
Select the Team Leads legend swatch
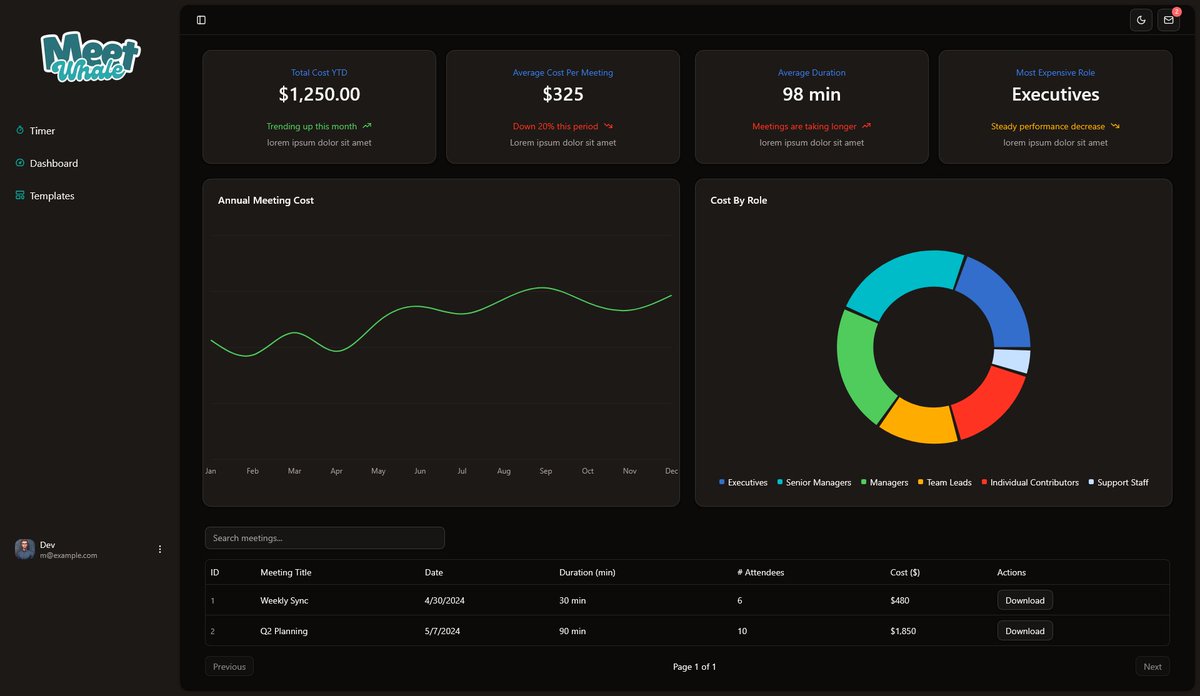point(921,483)
